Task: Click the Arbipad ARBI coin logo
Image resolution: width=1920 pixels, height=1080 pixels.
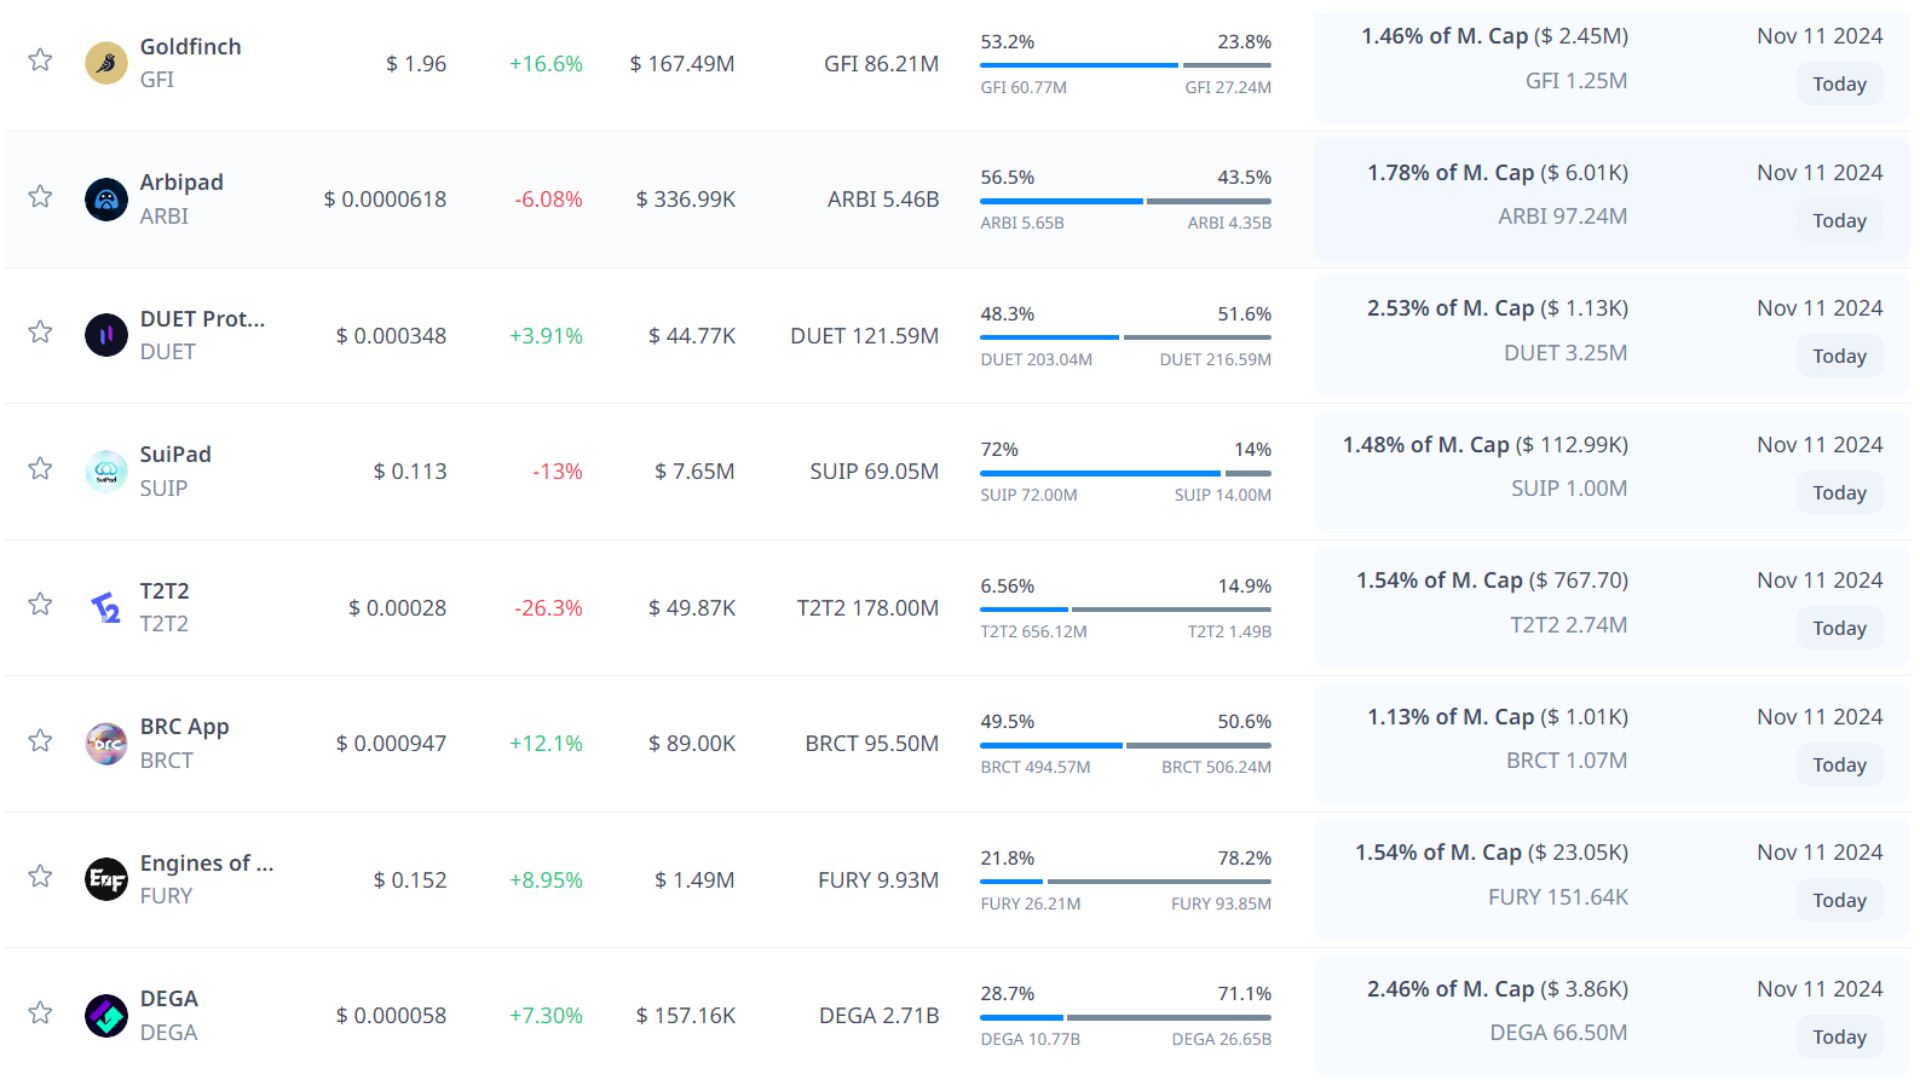Action: 106,199
